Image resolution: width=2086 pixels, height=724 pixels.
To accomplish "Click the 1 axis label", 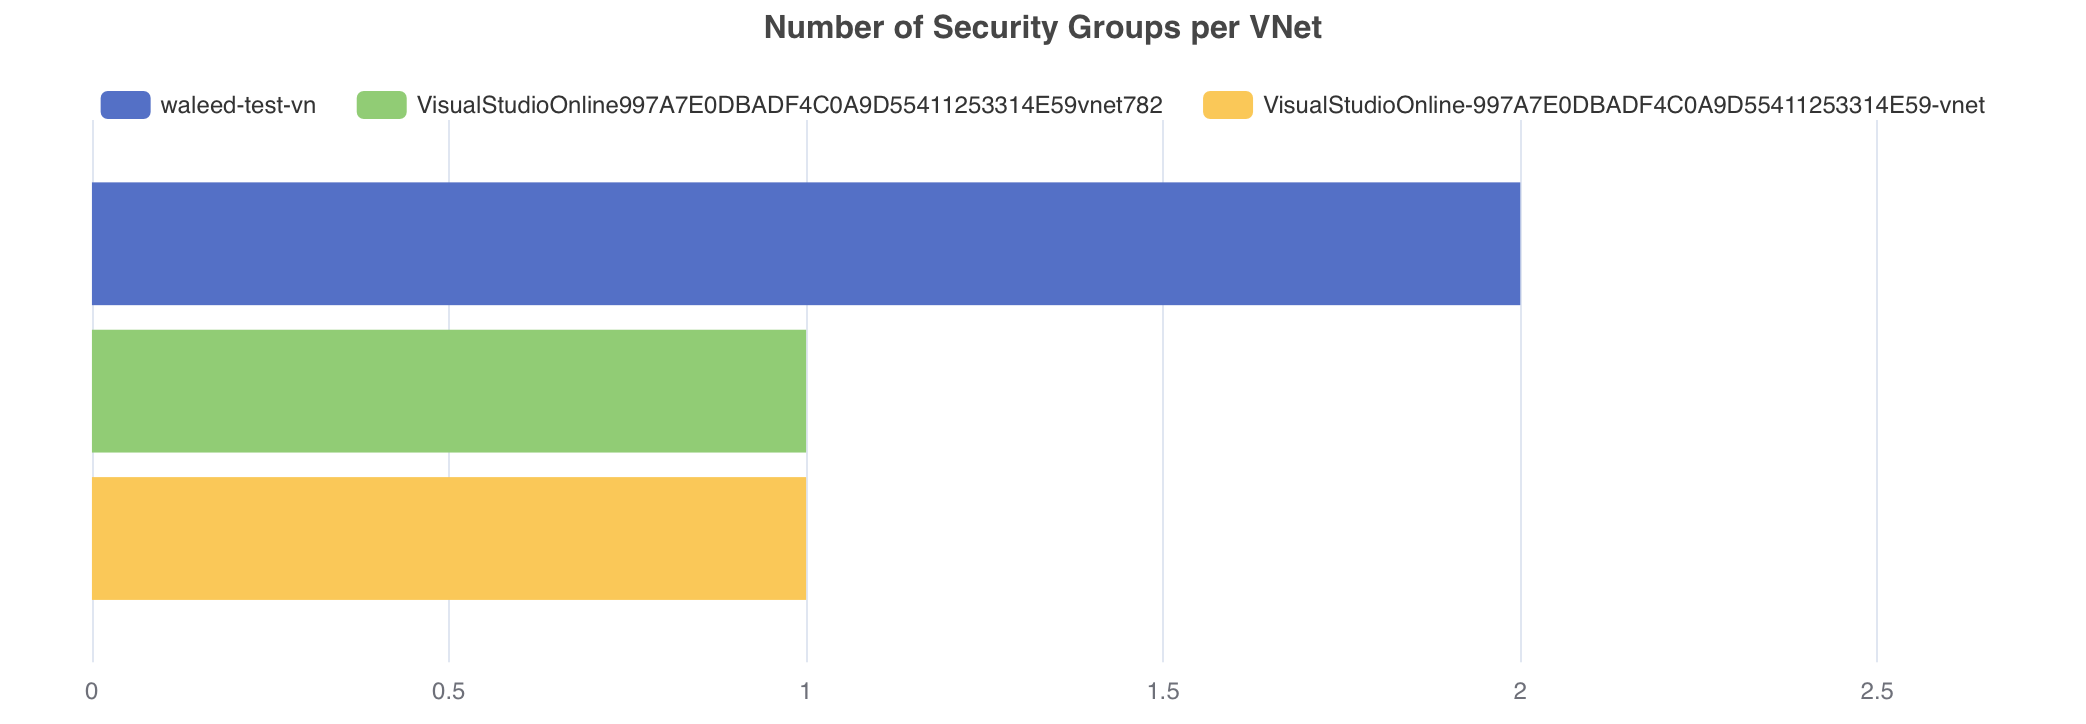I will (x=806, y=692).
